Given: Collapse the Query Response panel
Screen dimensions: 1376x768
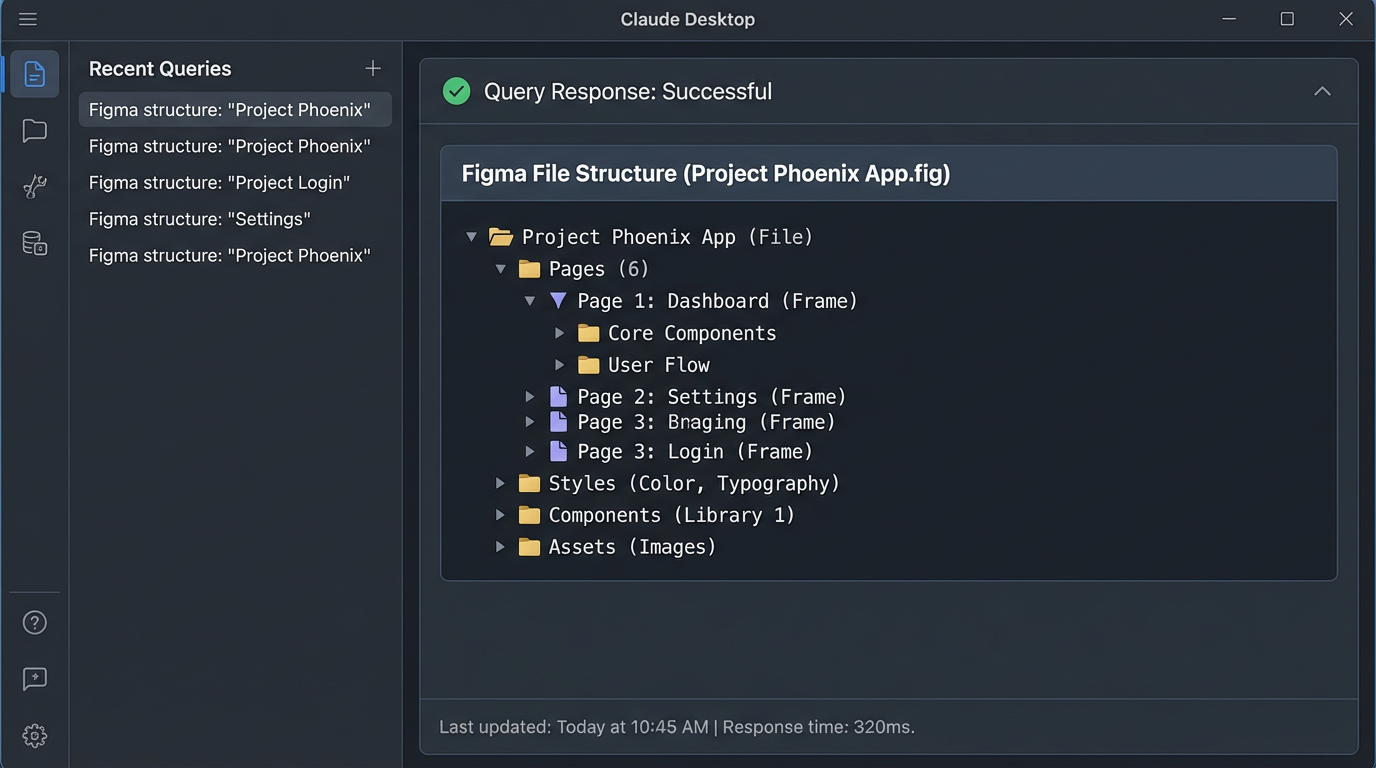Looking at the screenshot, I should pos(1322,90).
